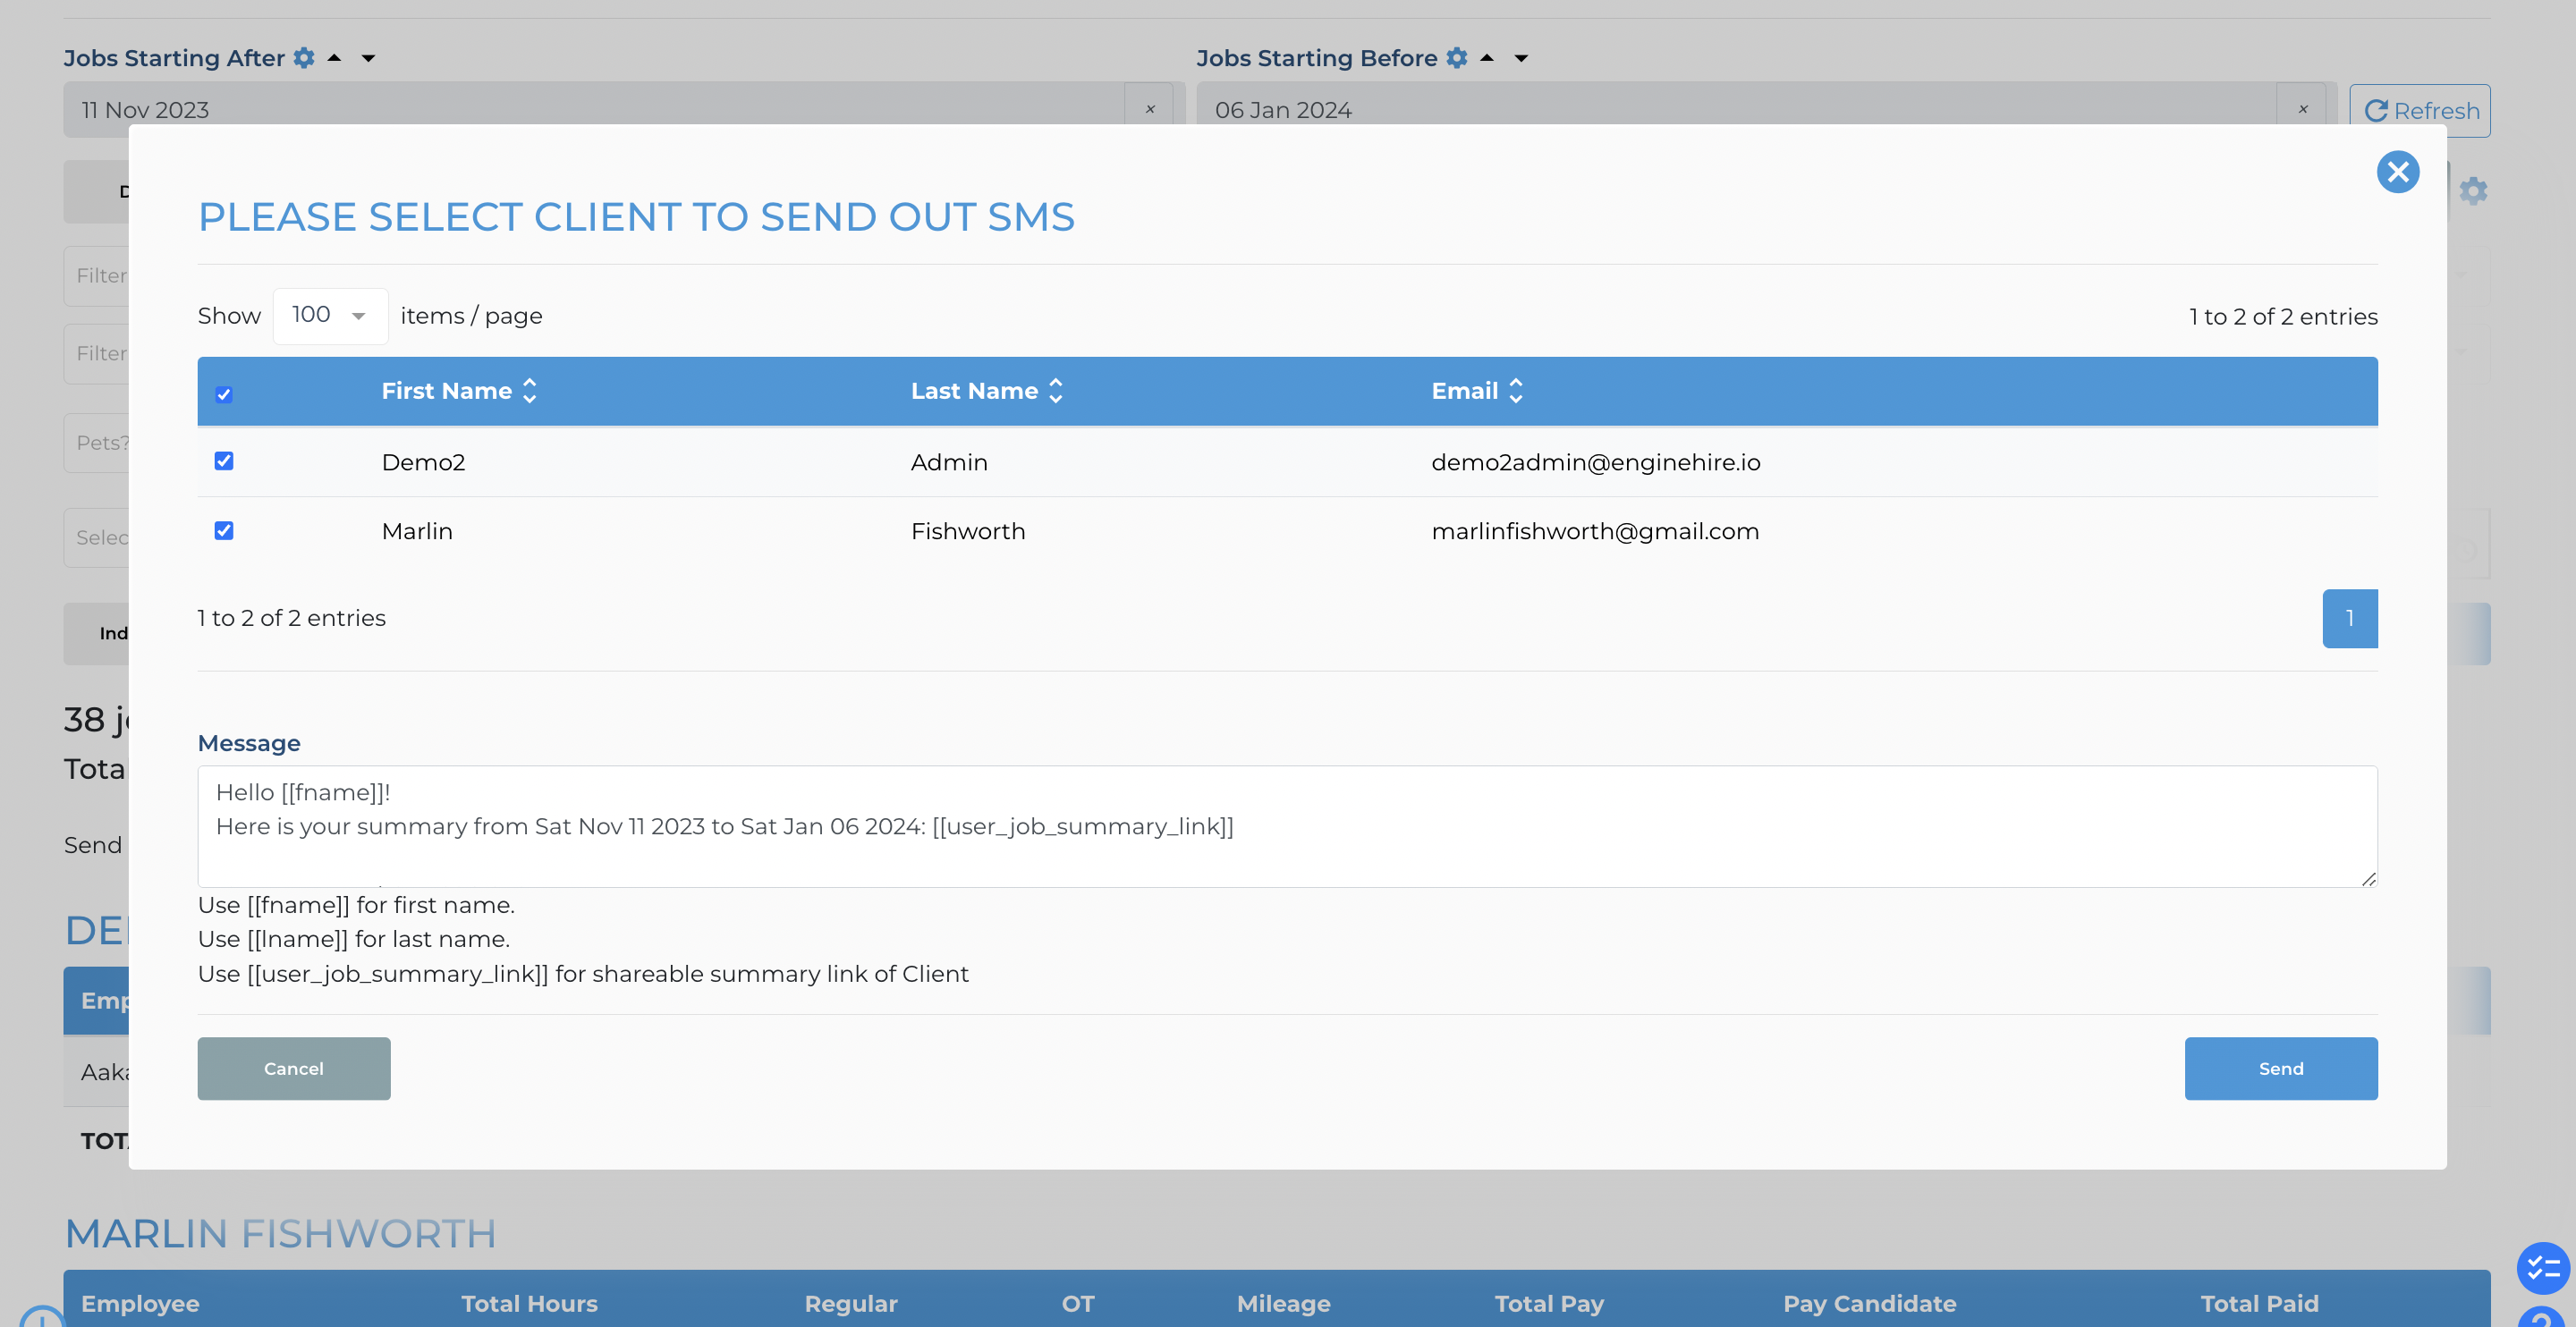
Task: Toggle the select-all checkbox in table header
Action: pyautogui.click(x=224, y=394)
